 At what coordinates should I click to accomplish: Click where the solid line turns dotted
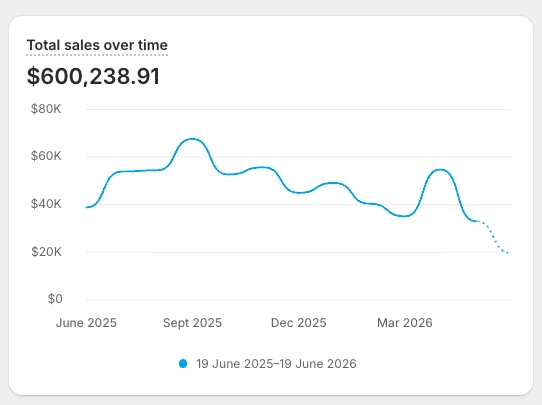(478, 221)
